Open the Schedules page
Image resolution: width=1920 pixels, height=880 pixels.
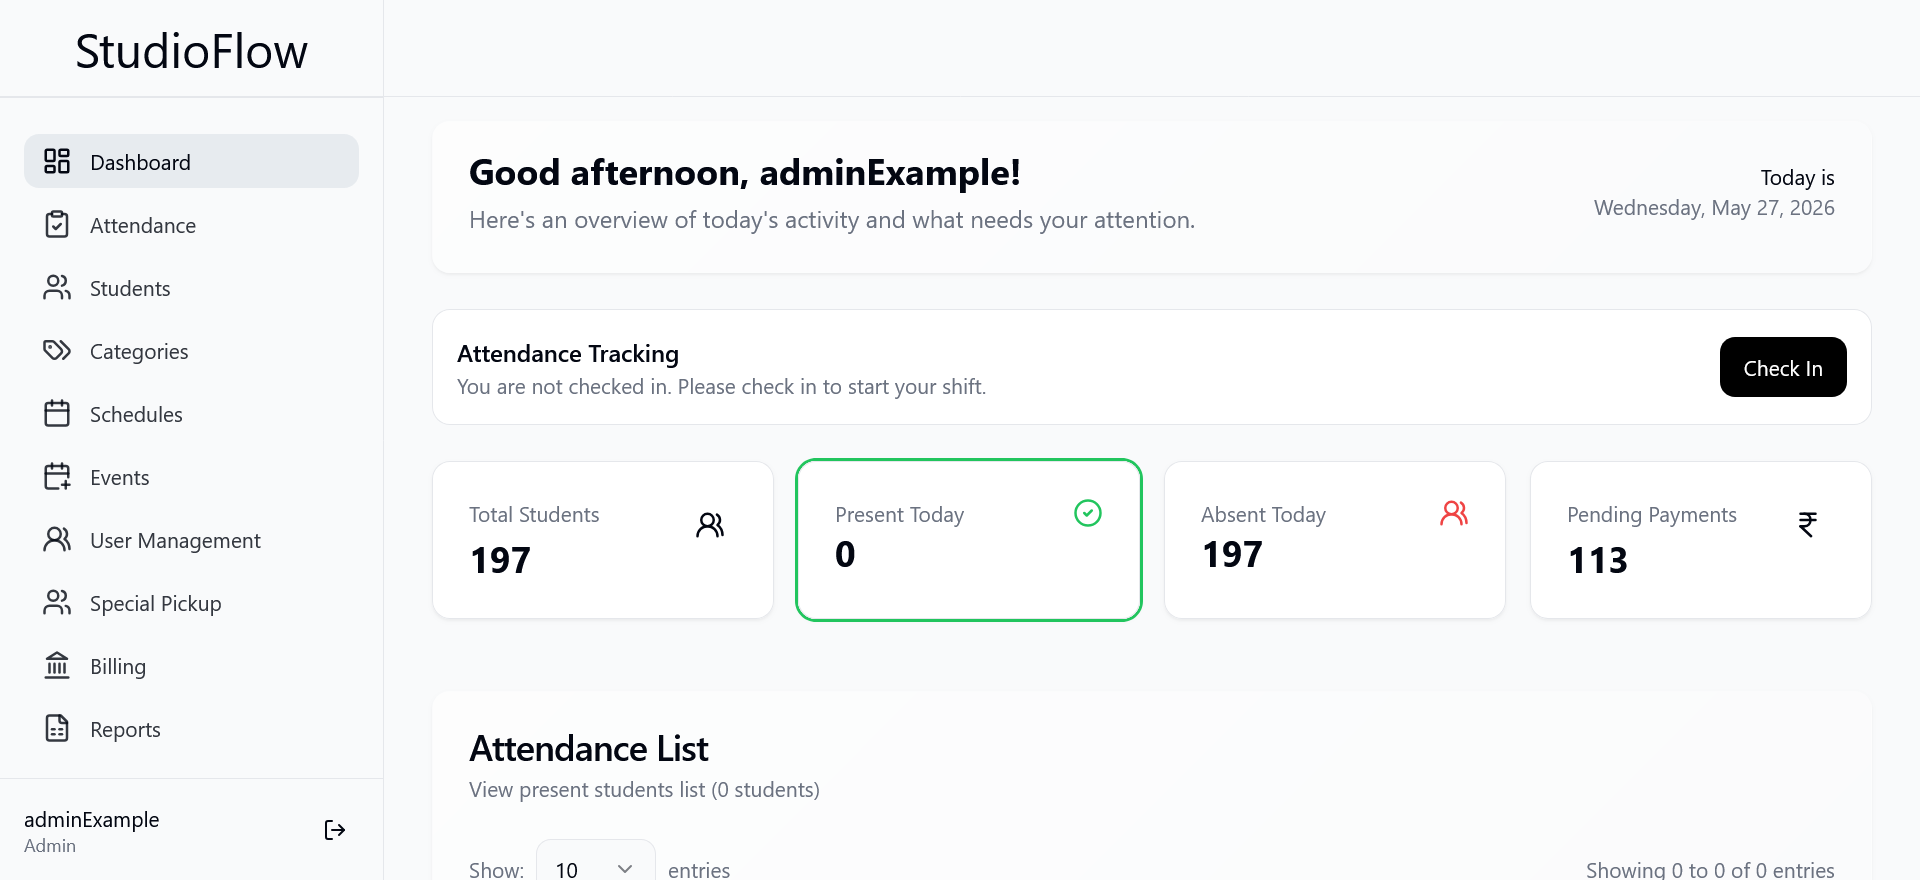191,413
